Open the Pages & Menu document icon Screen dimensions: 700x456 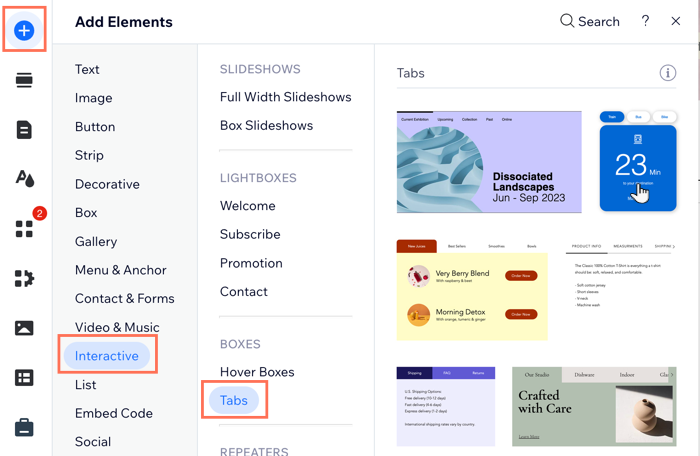coord(24,130)
